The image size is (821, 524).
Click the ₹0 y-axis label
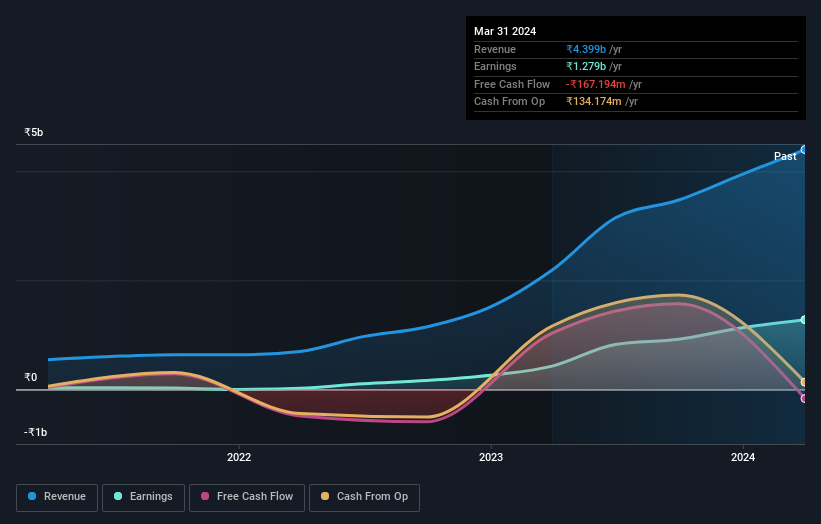point(30,377)
